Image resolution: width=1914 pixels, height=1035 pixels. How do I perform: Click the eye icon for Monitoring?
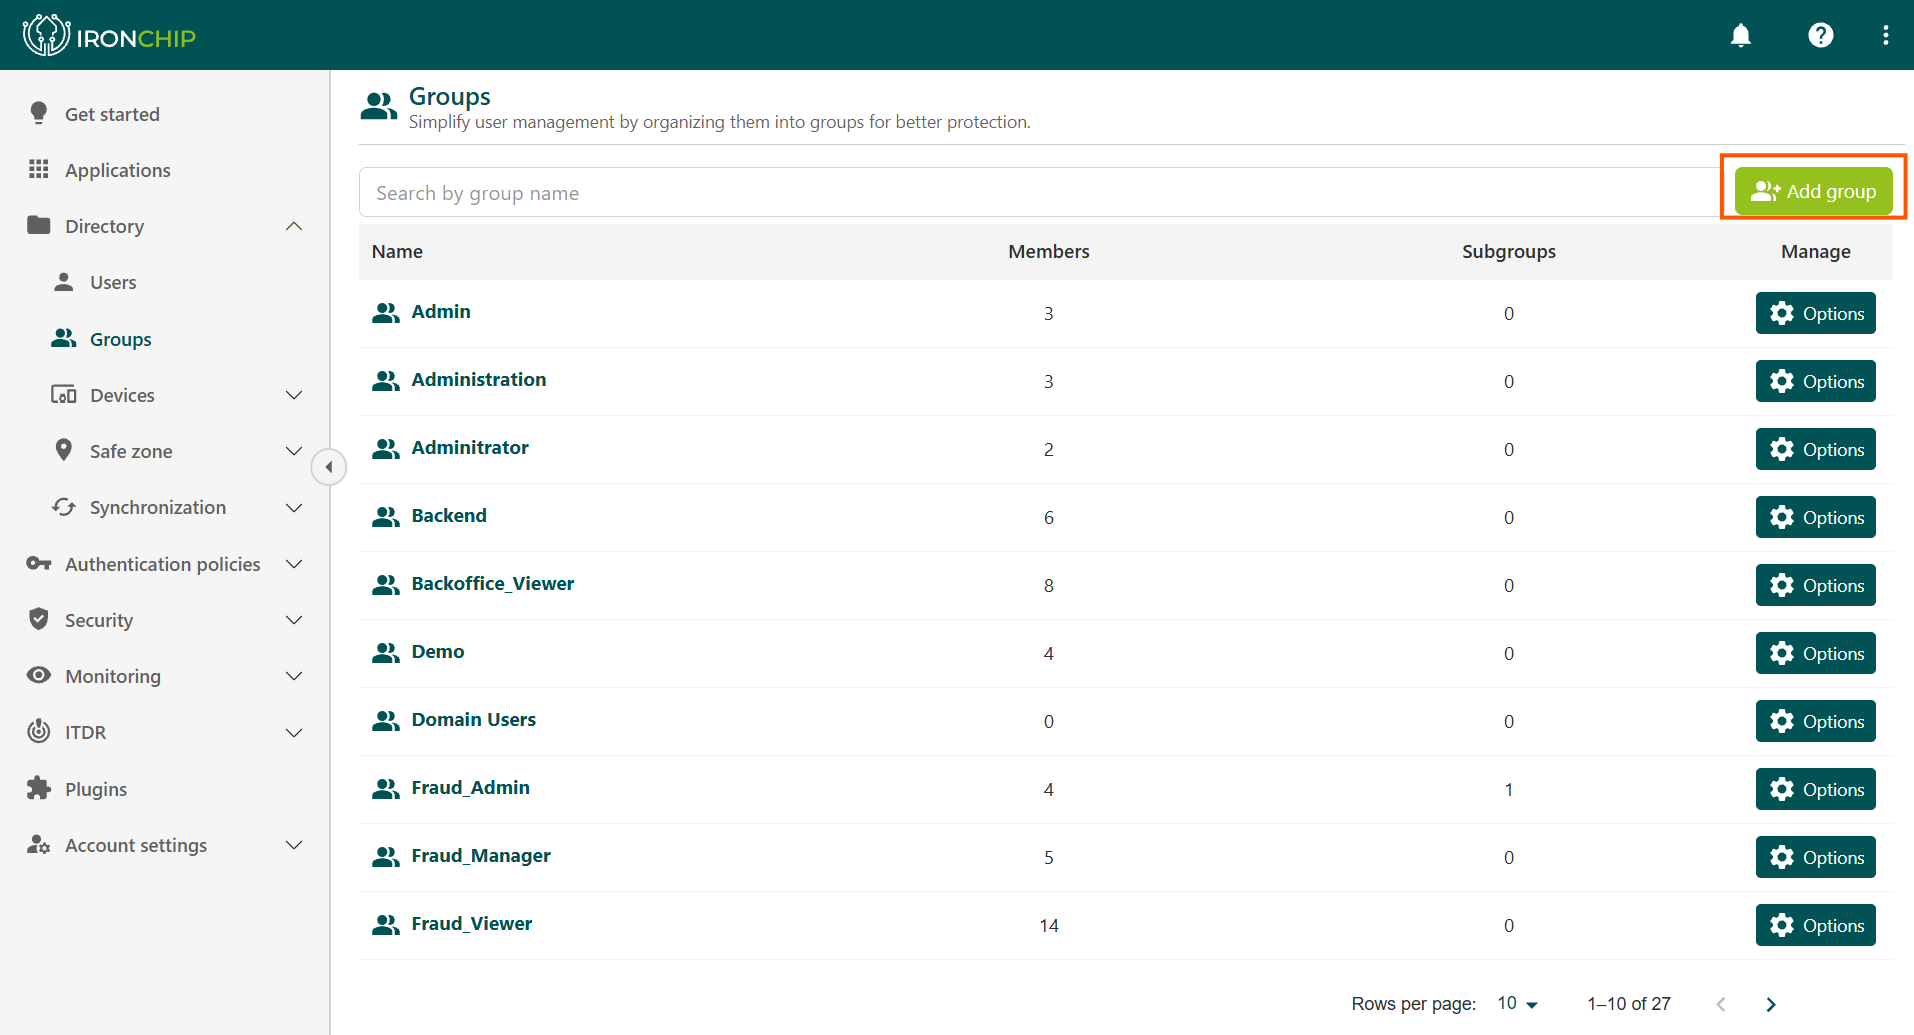pos(39,675)
